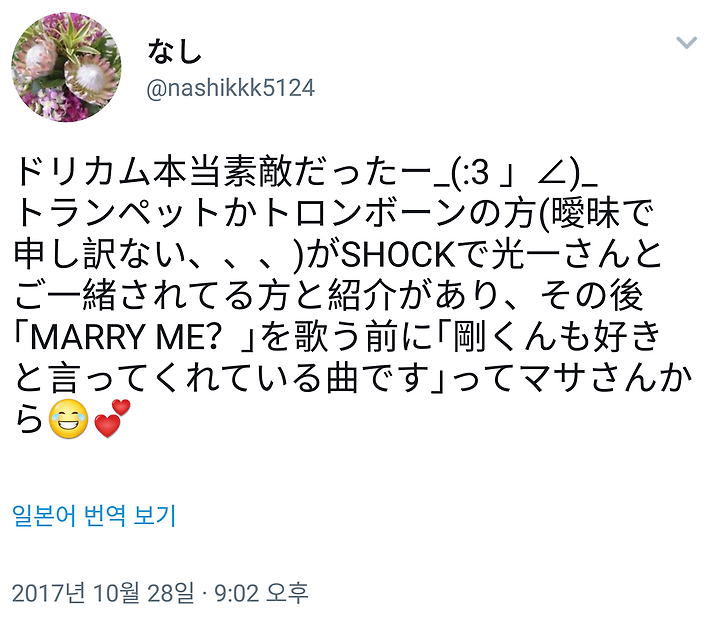Open the tweet options chevron menu
The height and width of the screenshot is (624, 720).
686,42
